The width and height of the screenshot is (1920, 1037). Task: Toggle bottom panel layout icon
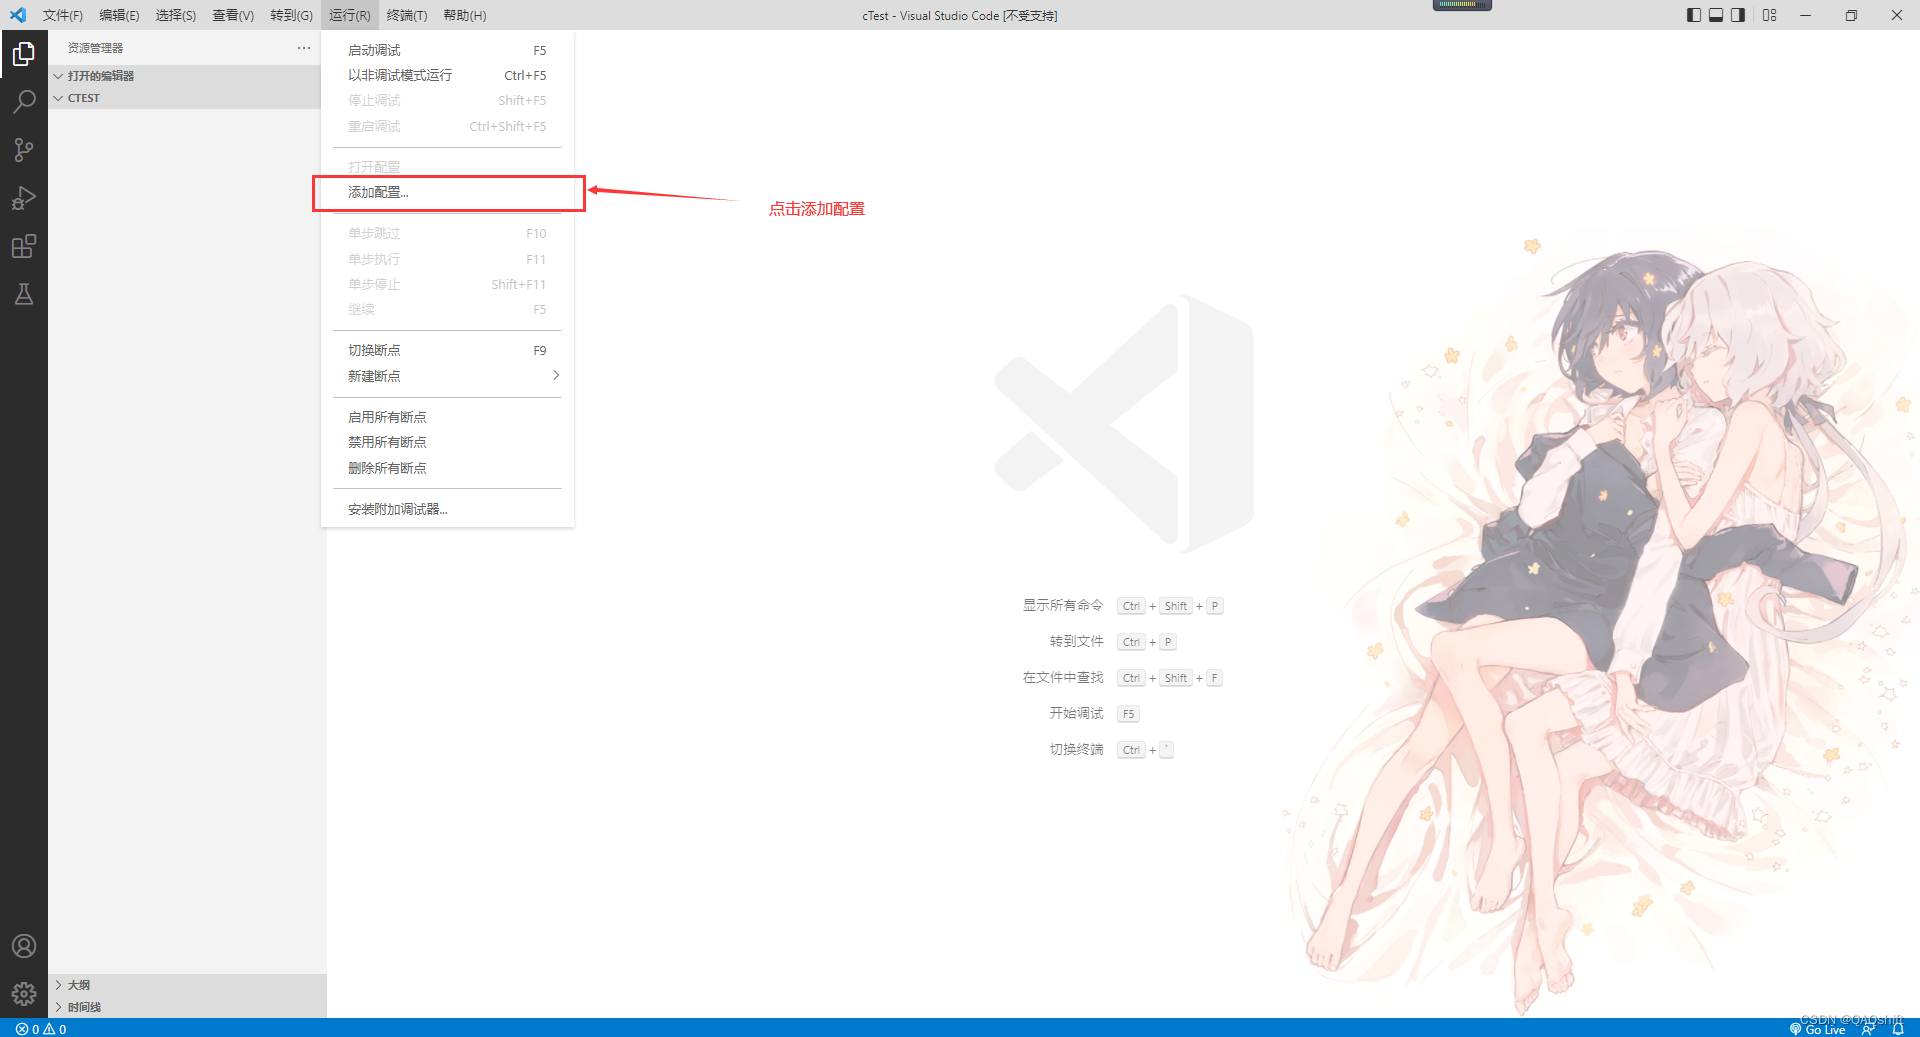(1716, 15)
